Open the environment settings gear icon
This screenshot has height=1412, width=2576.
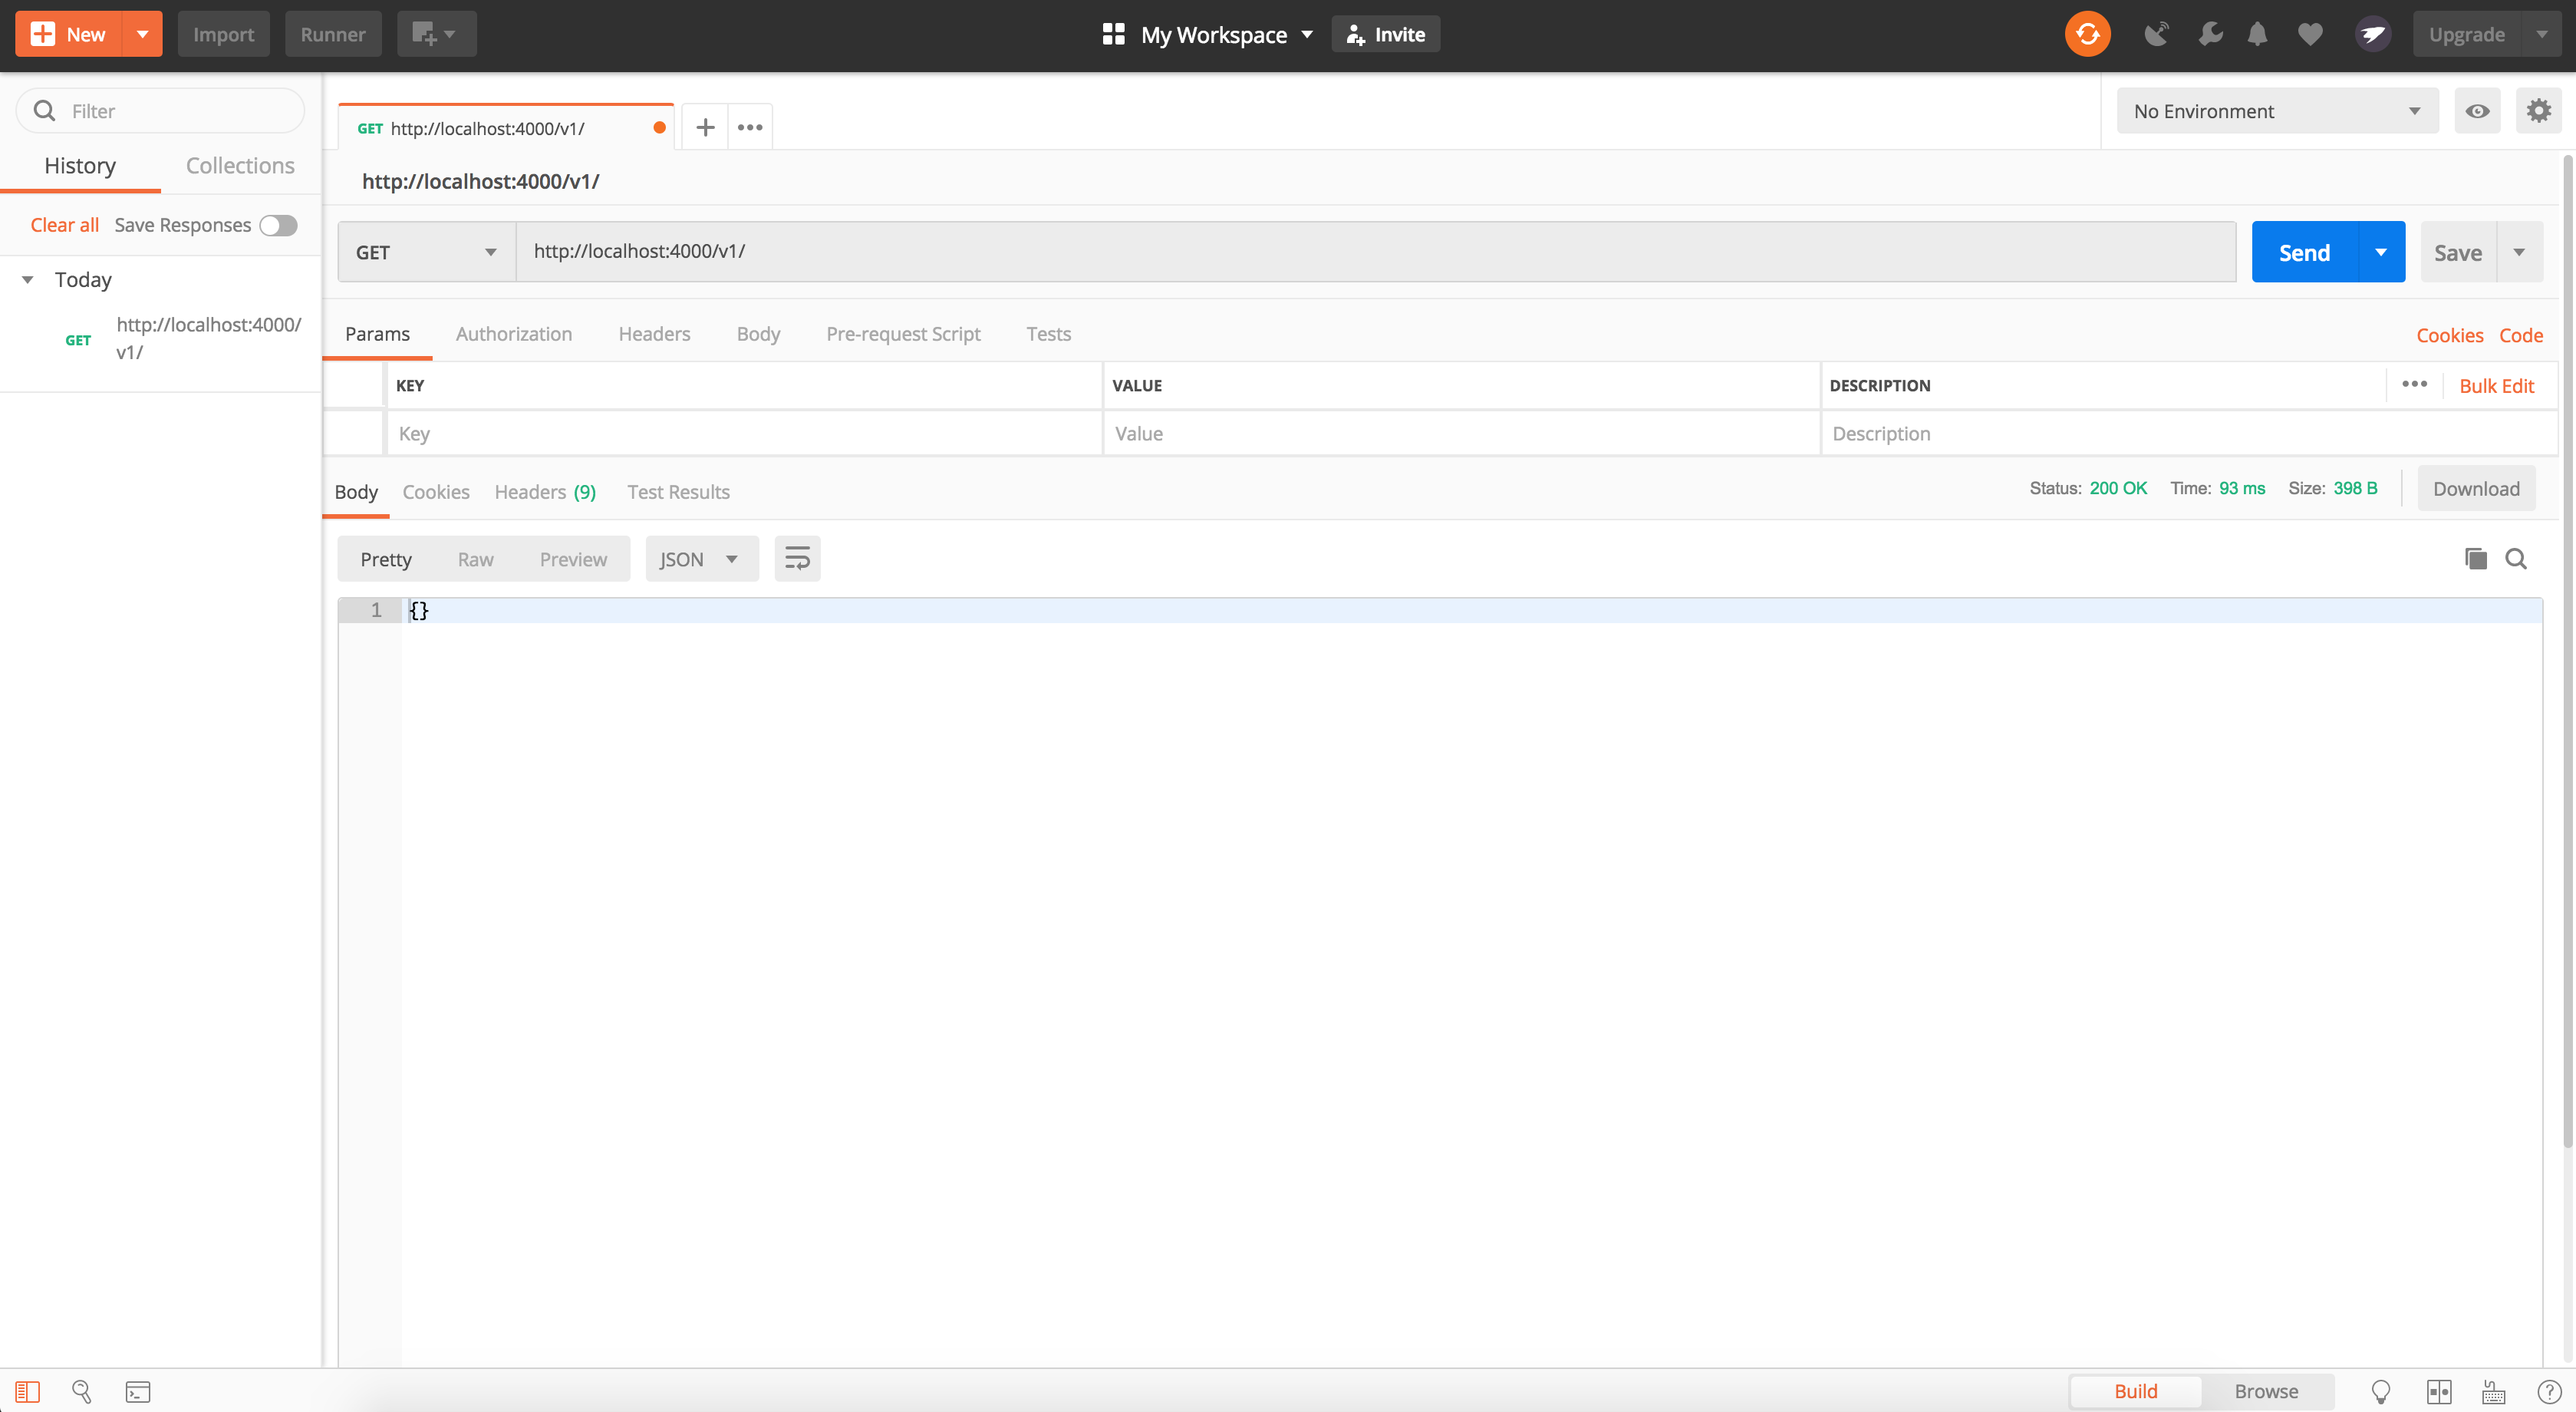pyautogui.click(x=2538, y=111)
